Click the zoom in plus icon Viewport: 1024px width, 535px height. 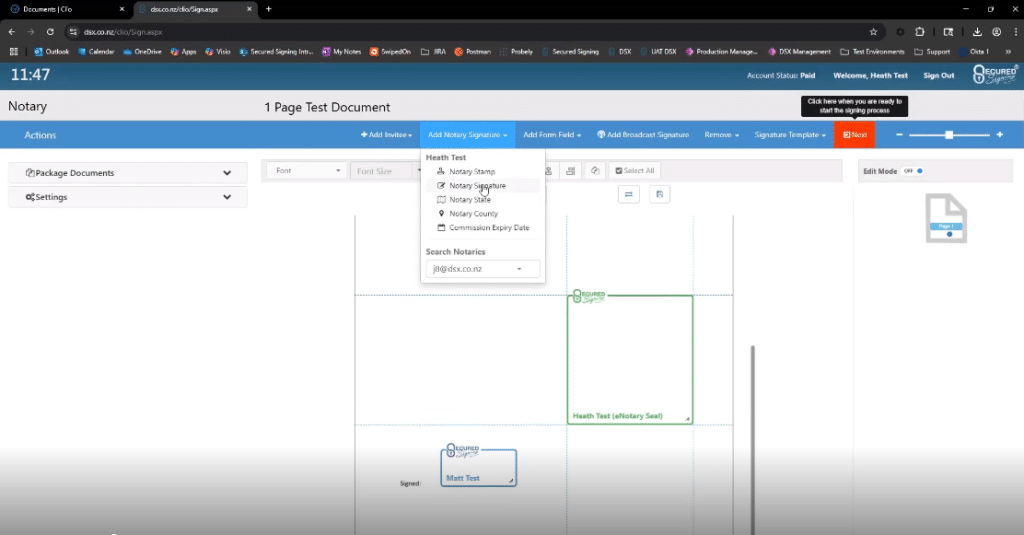(999, 135)
